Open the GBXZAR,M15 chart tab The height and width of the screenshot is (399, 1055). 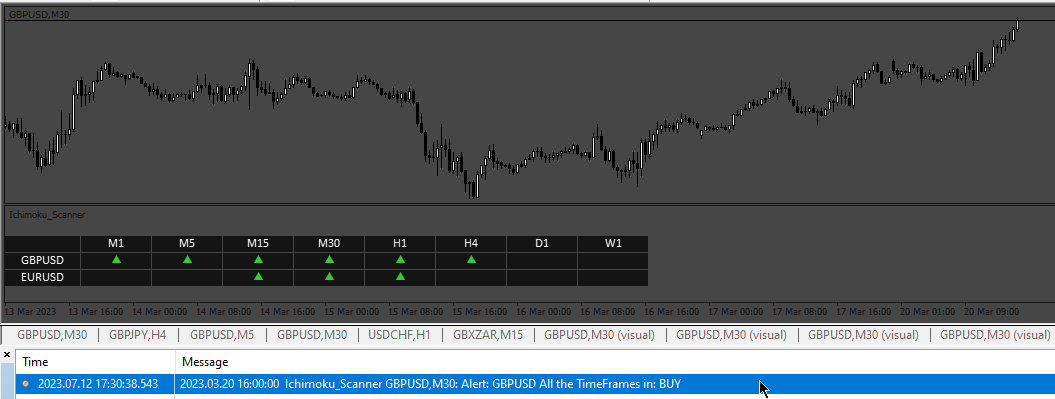(x=488, y=334)
